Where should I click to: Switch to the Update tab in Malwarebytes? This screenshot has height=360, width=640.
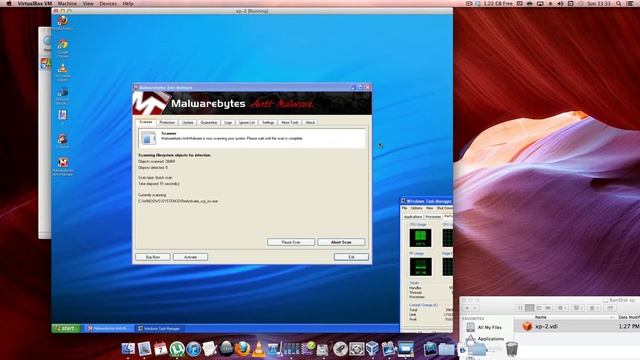188,122
